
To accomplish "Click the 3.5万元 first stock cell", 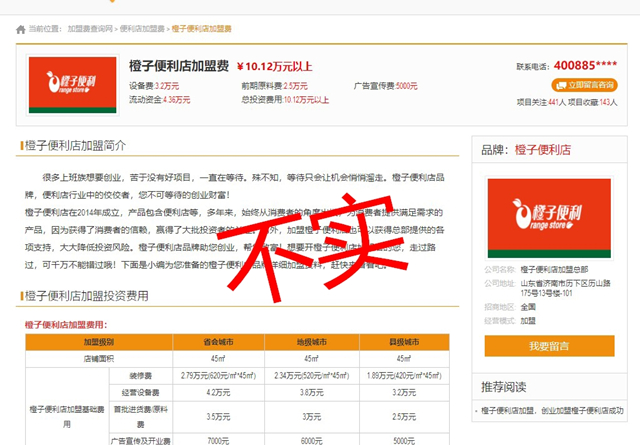I will pos(218,417).
